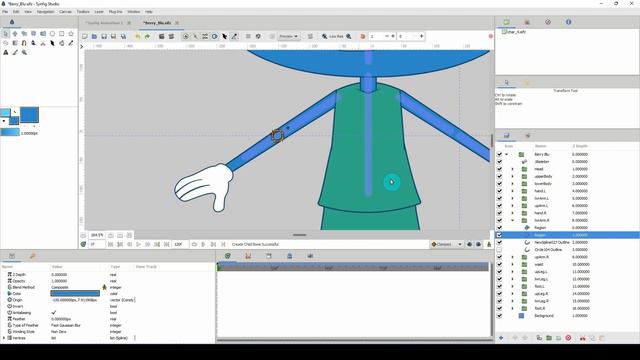Click the Save file toolbar icon
The width and height of the screenshot is (640, 360).
click(104, 36)
